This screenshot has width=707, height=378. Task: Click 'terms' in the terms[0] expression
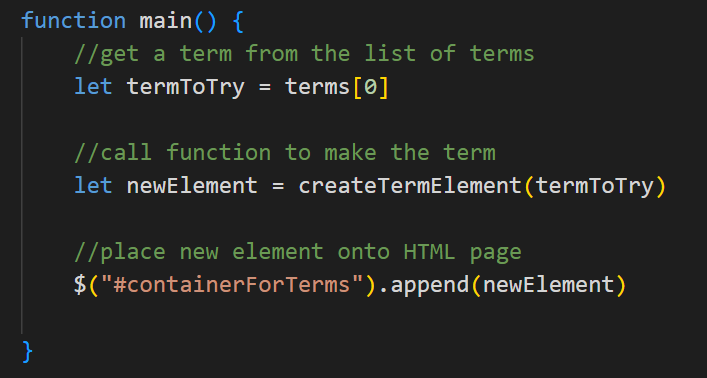pos(317,87)
